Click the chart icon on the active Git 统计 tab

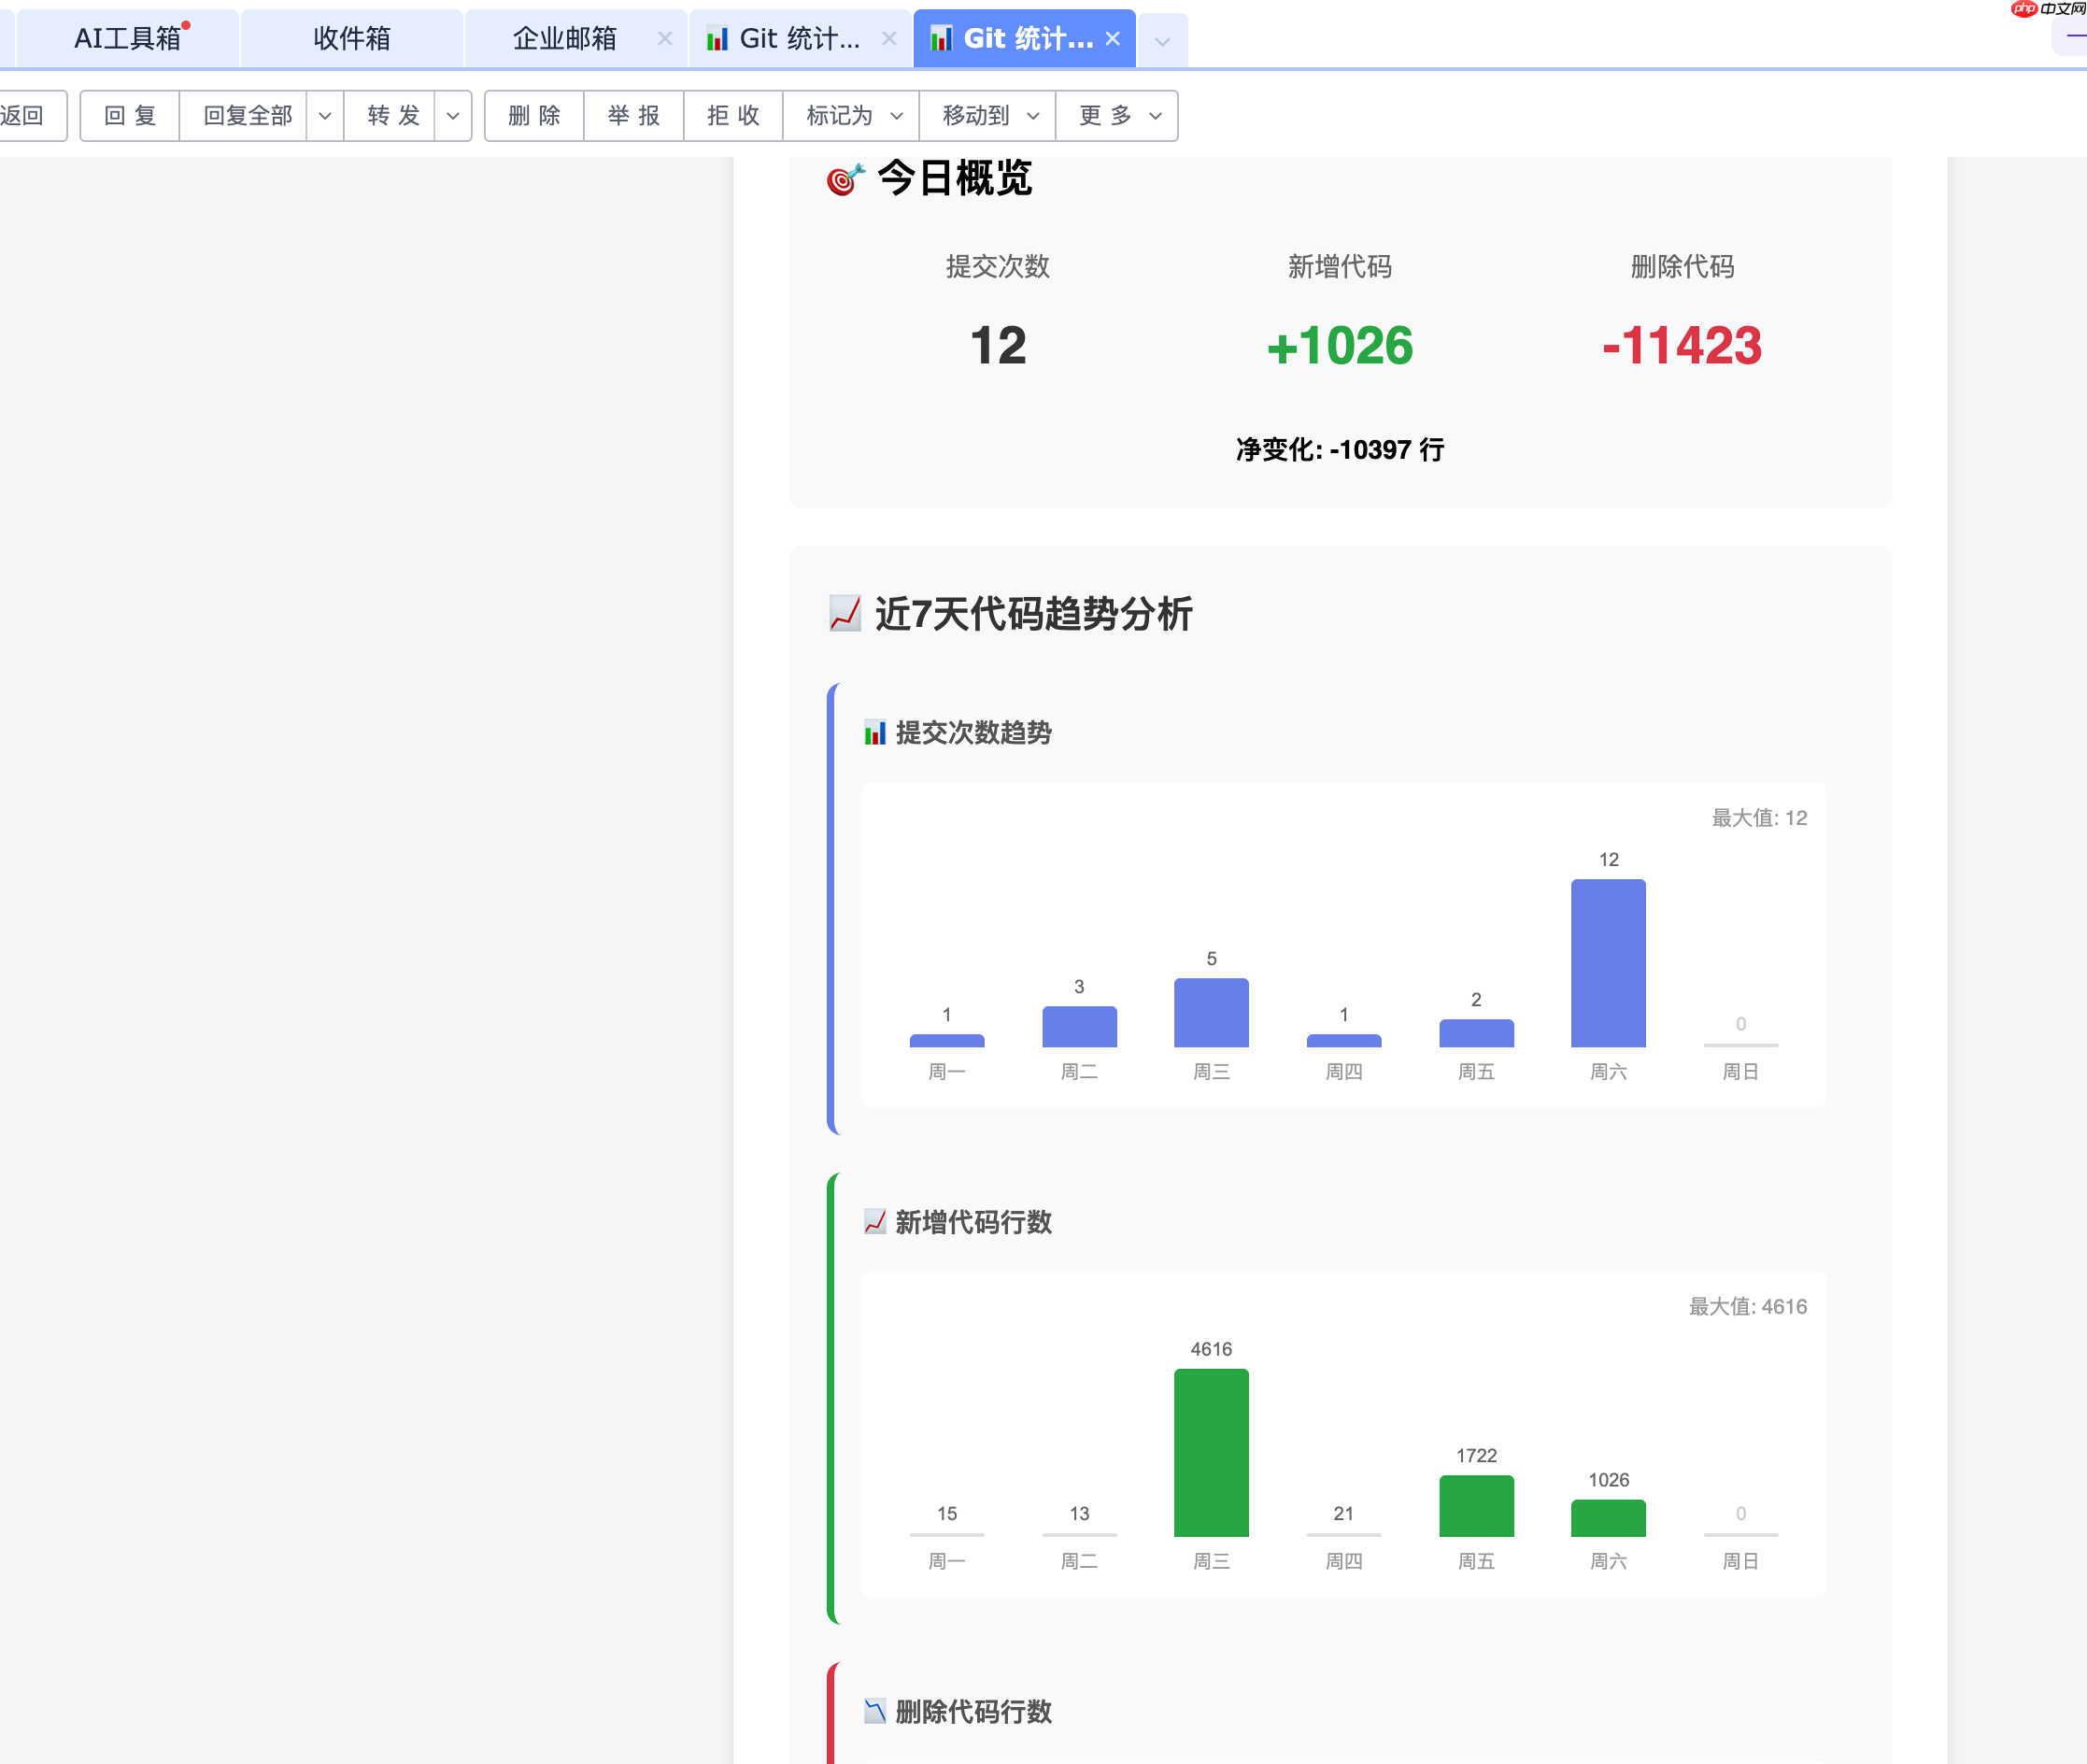(x=940, y=38)
